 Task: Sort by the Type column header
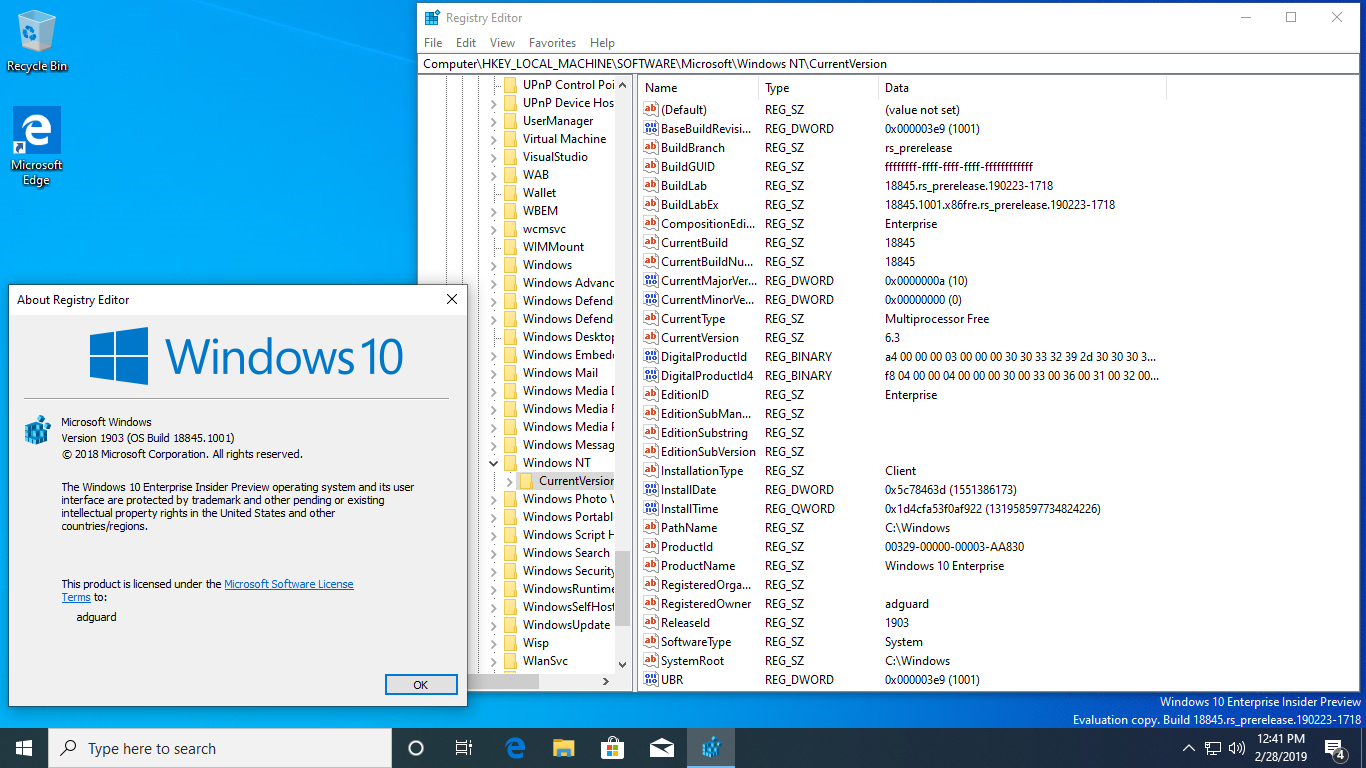819,88
